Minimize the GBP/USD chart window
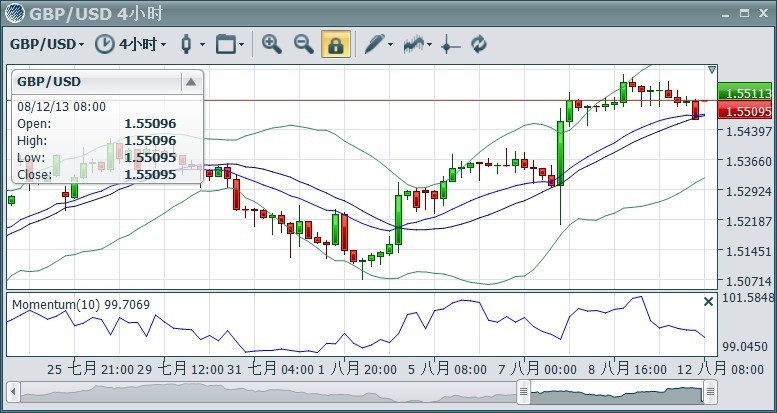This screenshot has height=413, width=777. [x=726, y=14]
